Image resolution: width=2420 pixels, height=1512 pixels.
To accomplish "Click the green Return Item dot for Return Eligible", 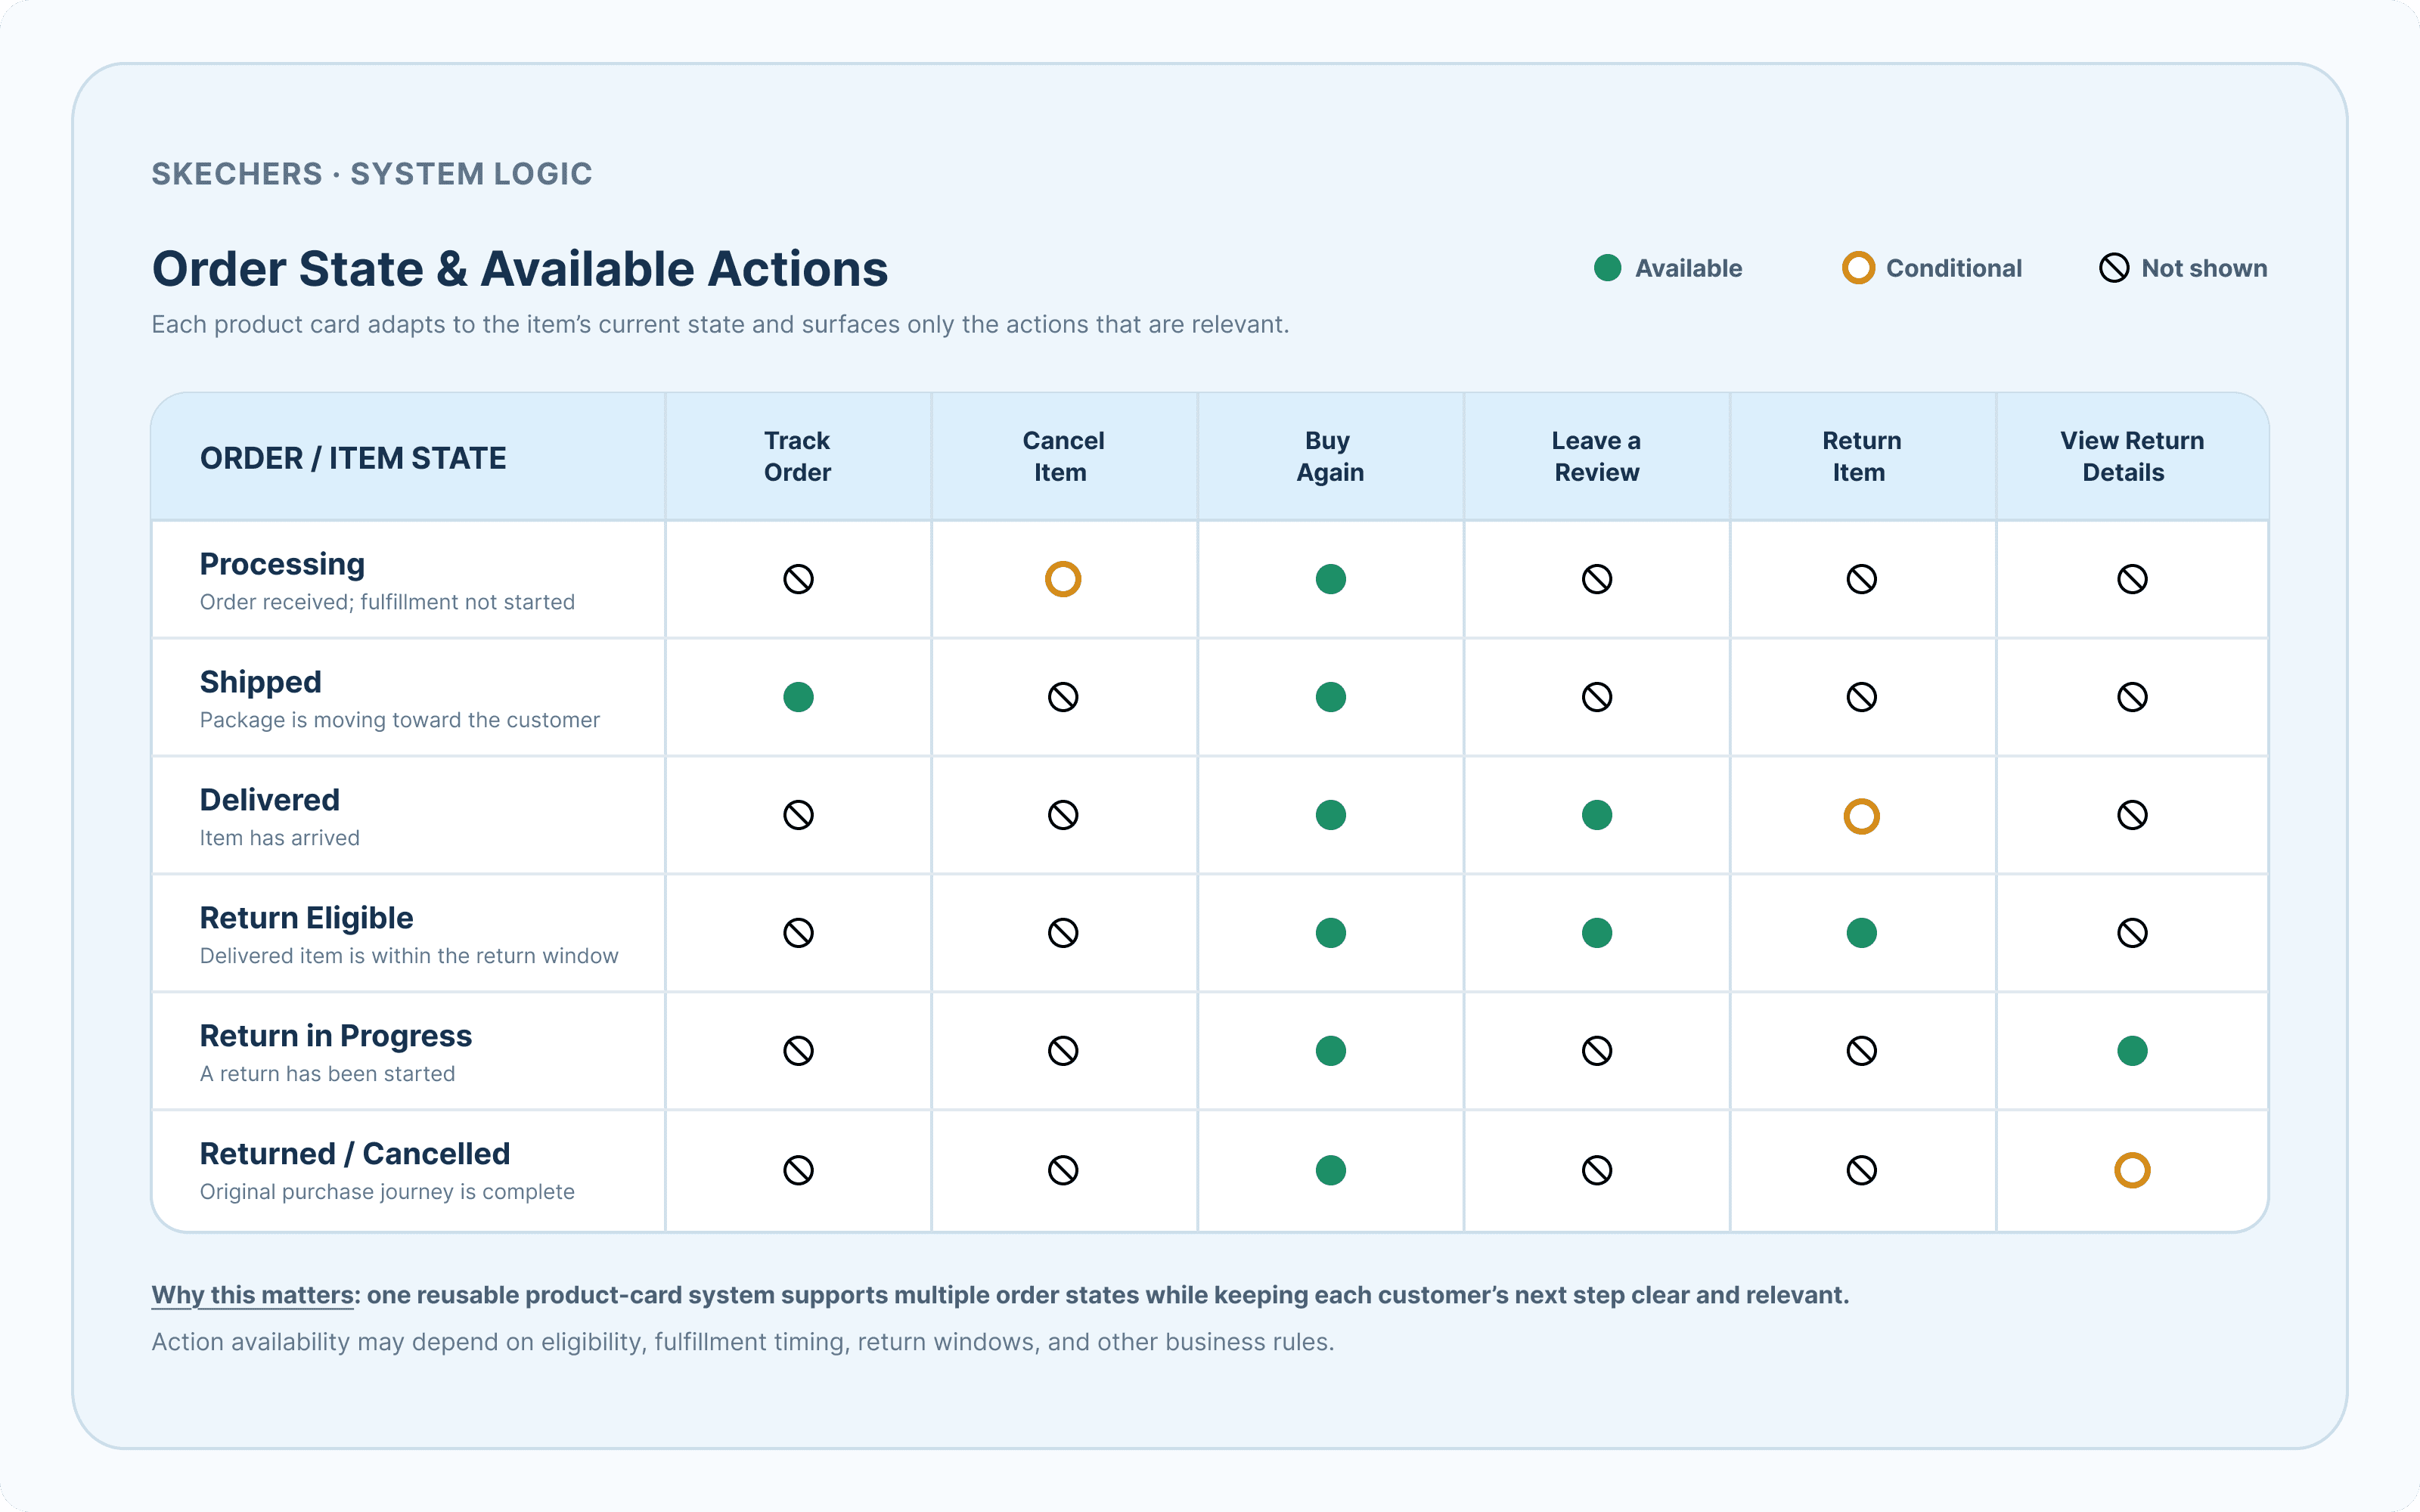I will (1861, 933).
